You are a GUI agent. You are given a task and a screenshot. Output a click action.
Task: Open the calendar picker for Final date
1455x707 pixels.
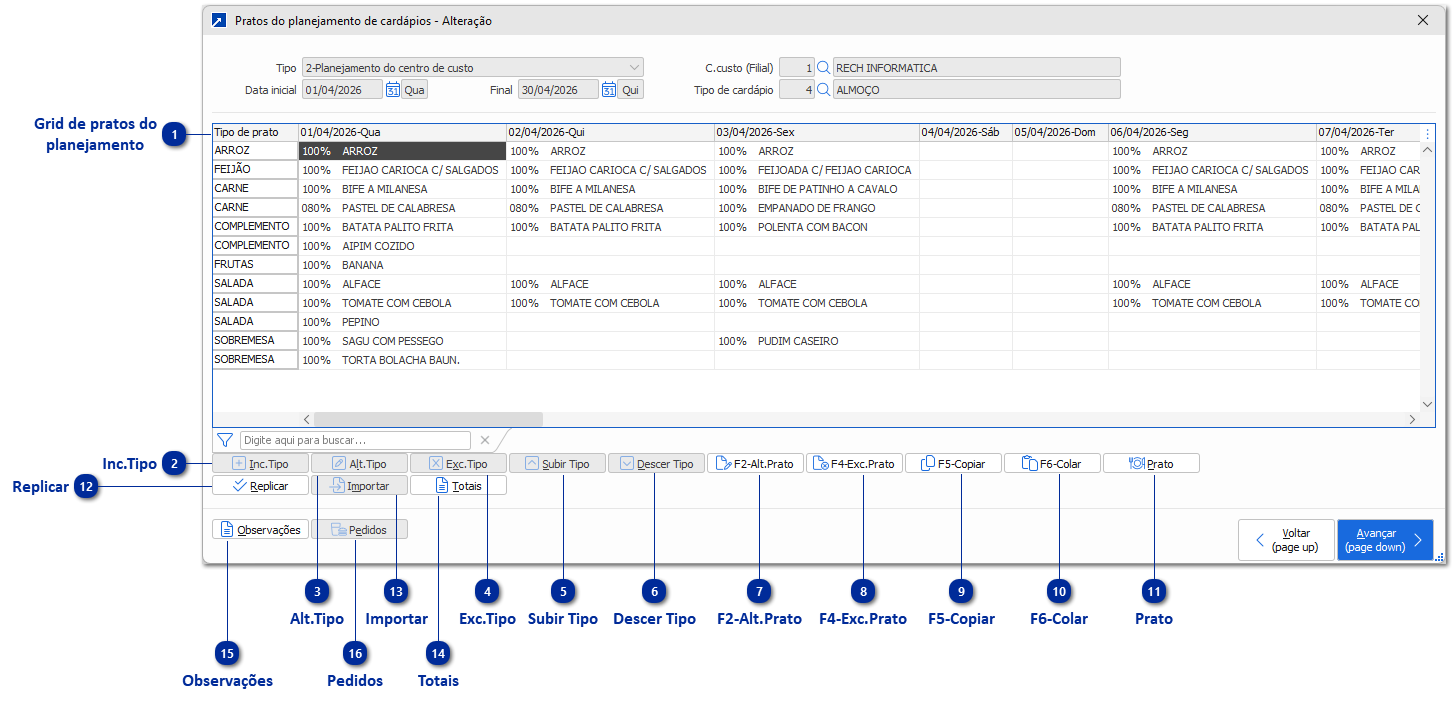(608, 90)
